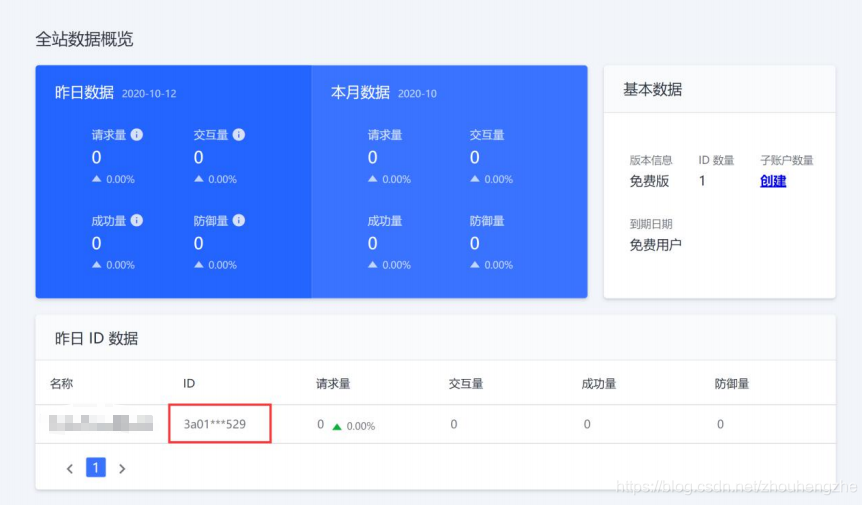Image resolution: width=867 pixels, height=505 pixels.
Task: Click the 创建 sub-account link
Action: pyautogui.click(x=773, y=181)
